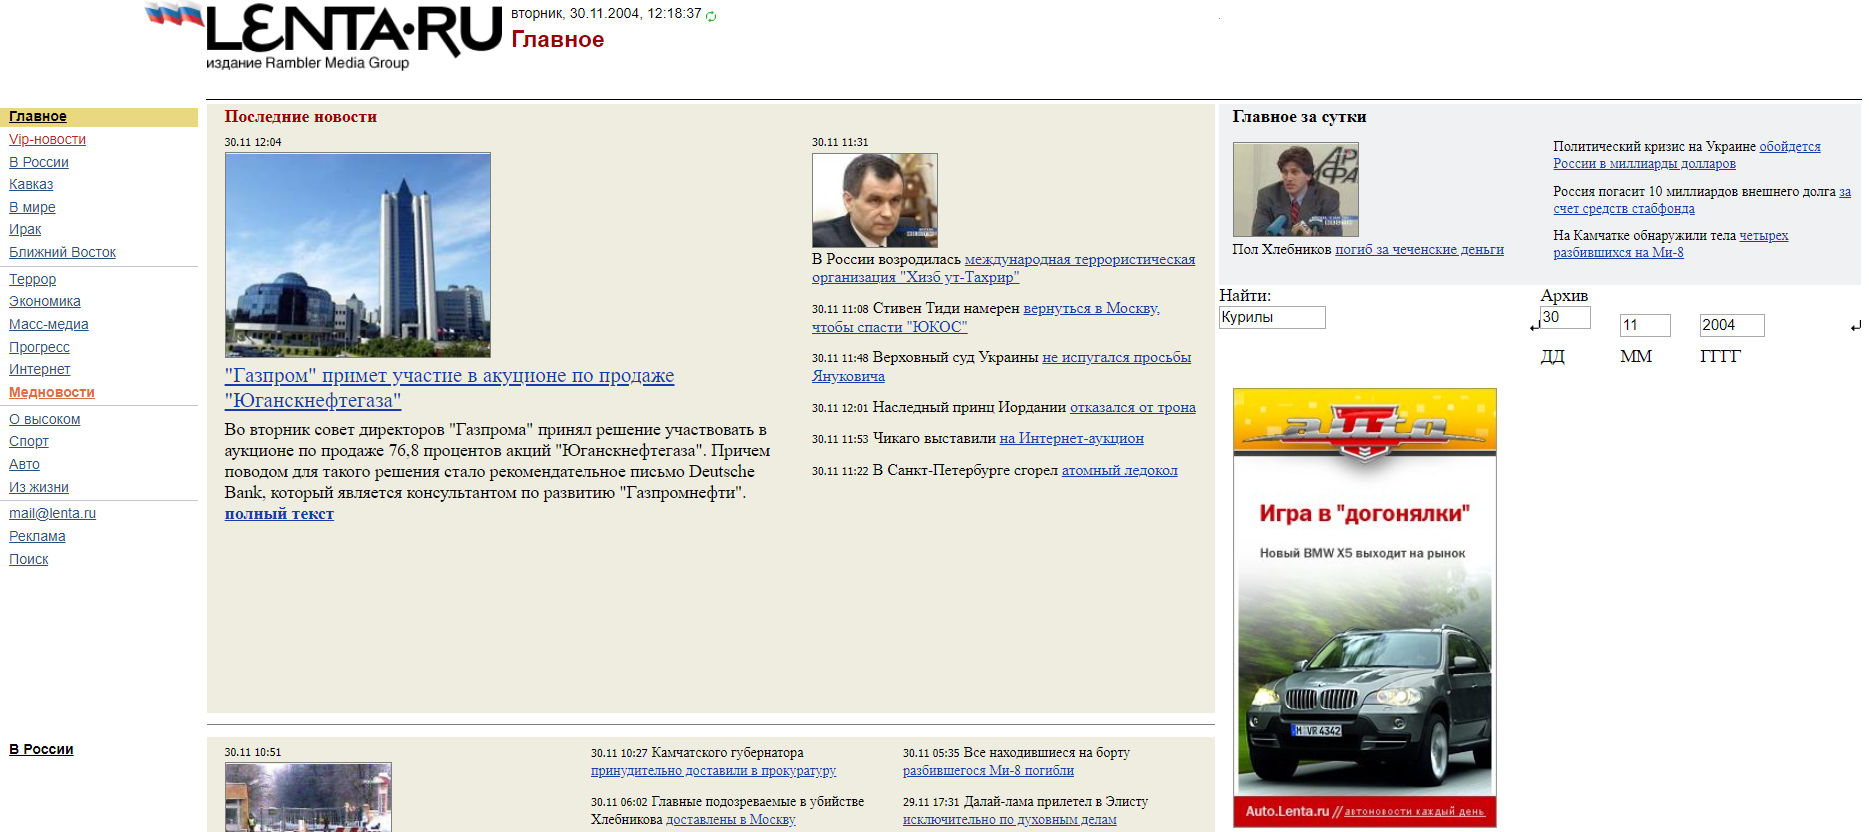This screenshot has height=832, width=1869.
Task: Open the Медновости section
Action: [52, 392]
